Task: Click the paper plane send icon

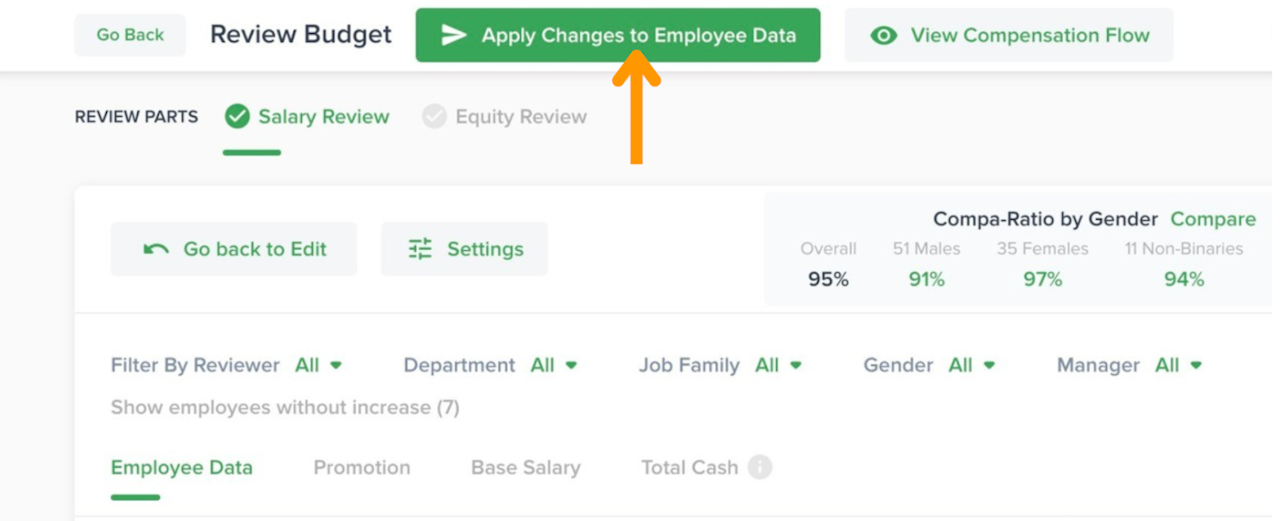Action: 454,36
